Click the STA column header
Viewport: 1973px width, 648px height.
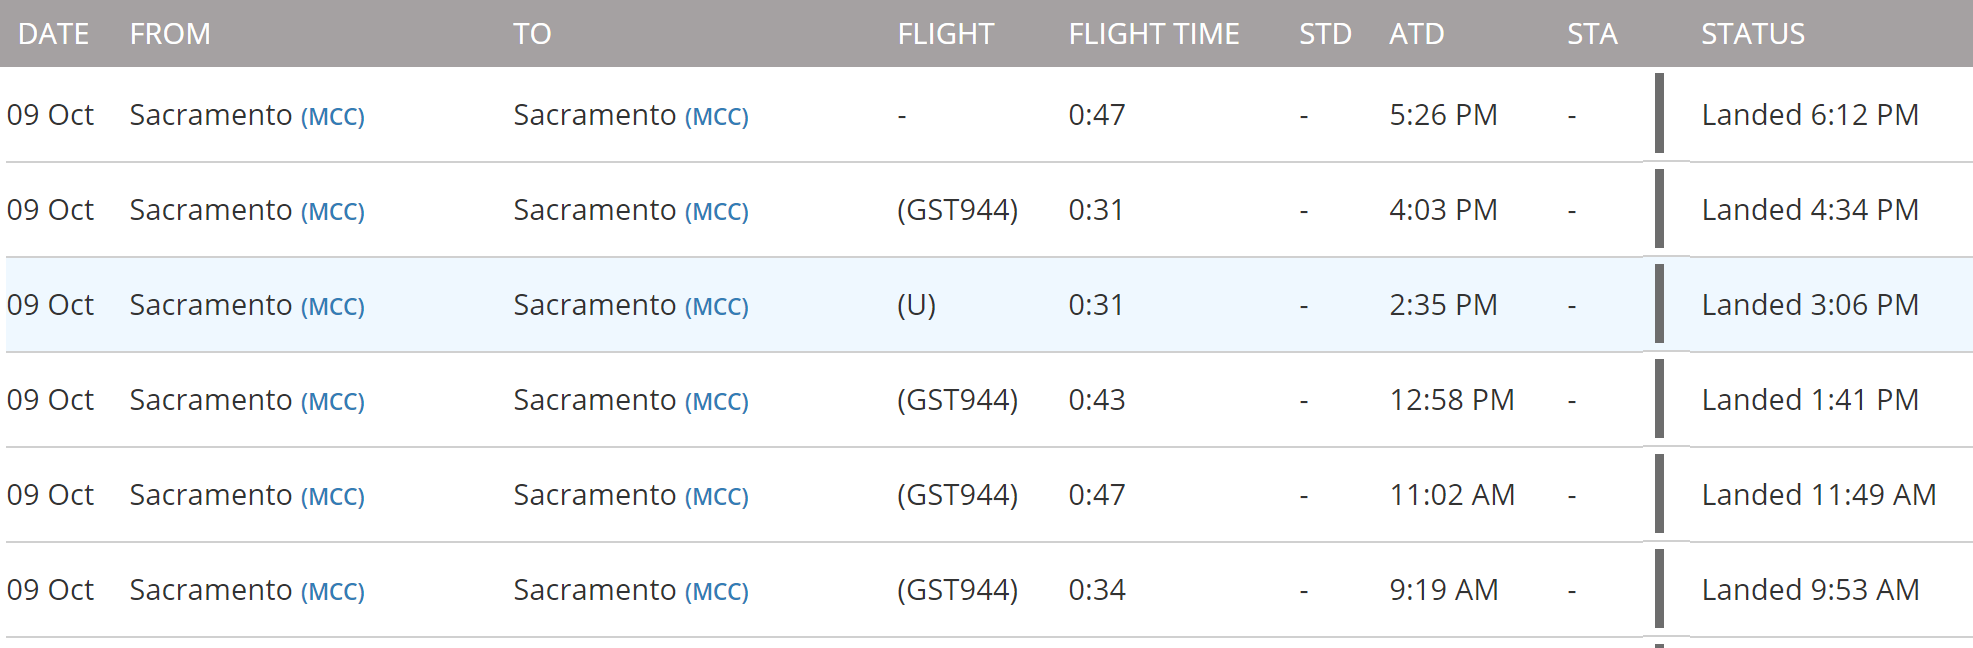click(x=1591, y=34)
